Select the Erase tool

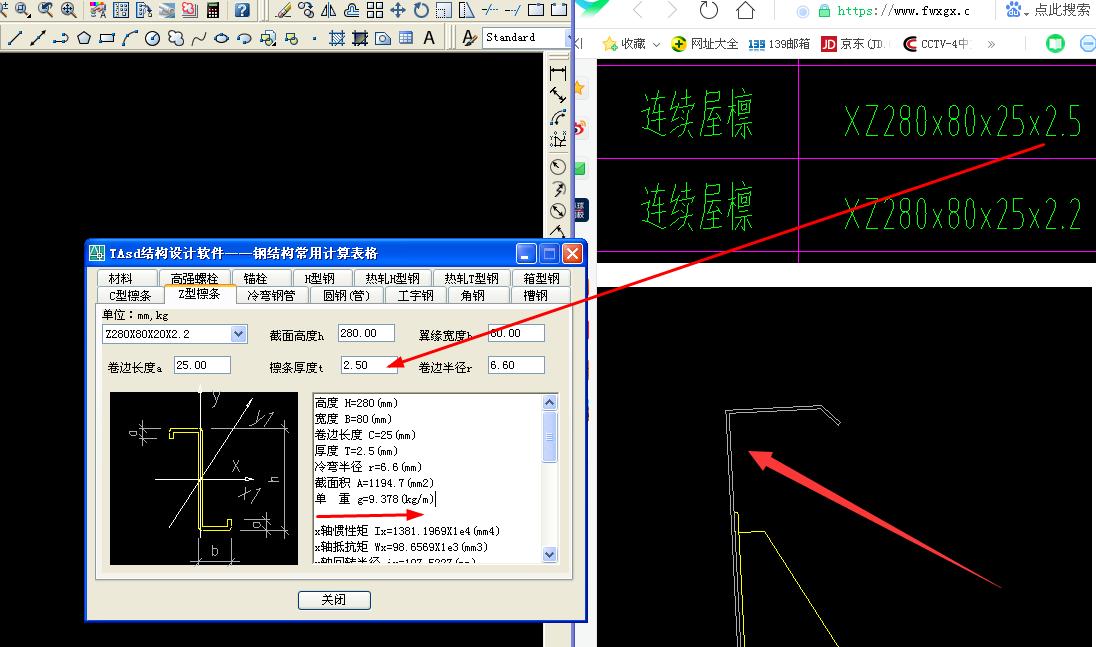click(x=283, y=10)
